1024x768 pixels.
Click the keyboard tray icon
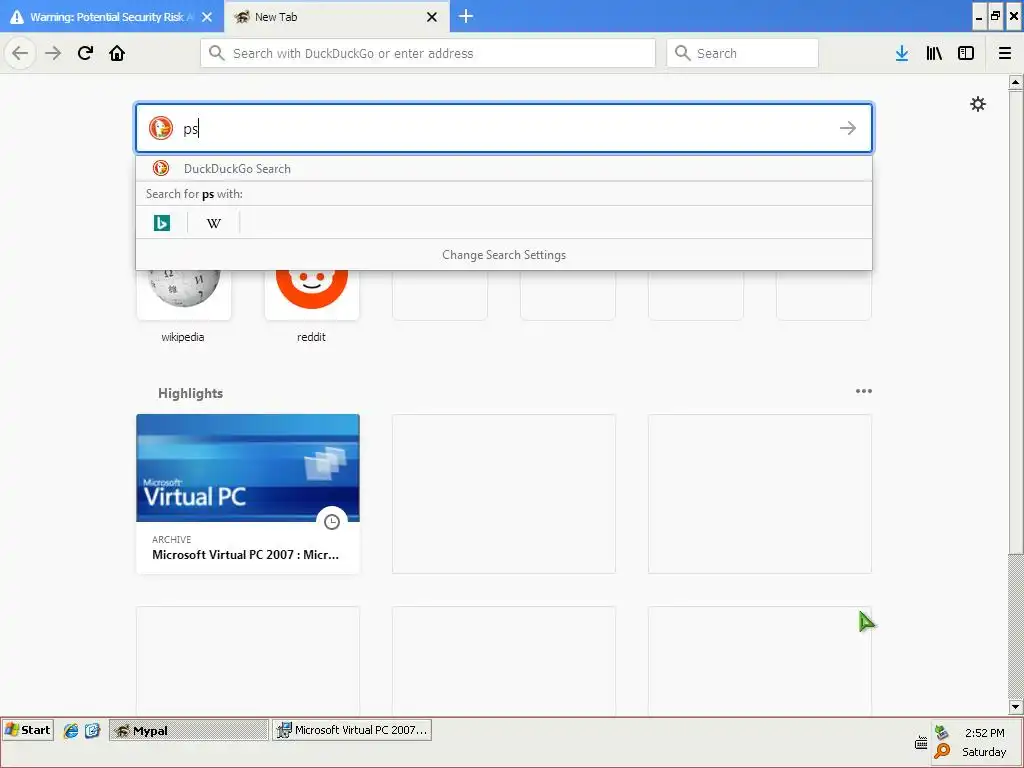pyautogui.click(x=921, y=742)
